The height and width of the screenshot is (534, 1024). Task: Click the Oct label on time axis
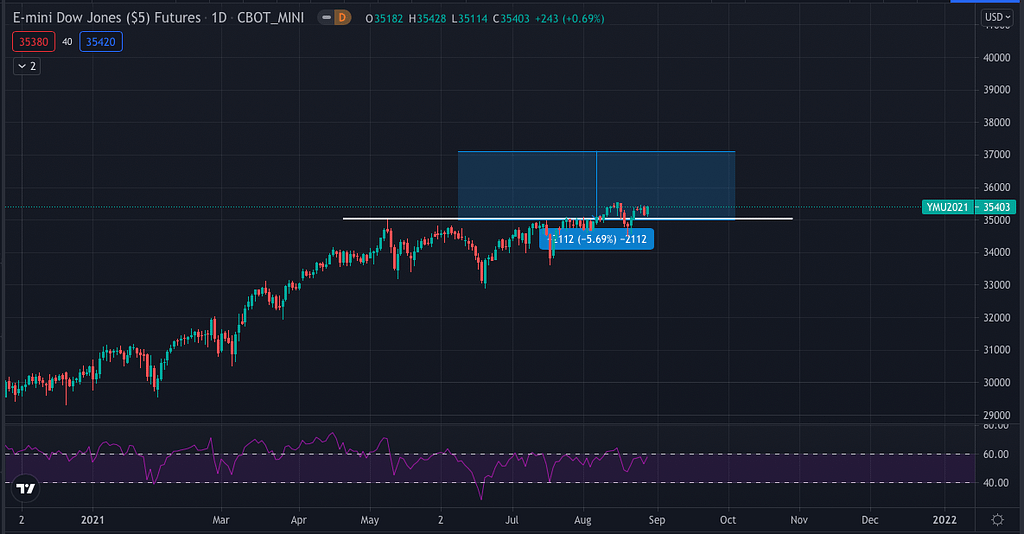tap(728, 520)
